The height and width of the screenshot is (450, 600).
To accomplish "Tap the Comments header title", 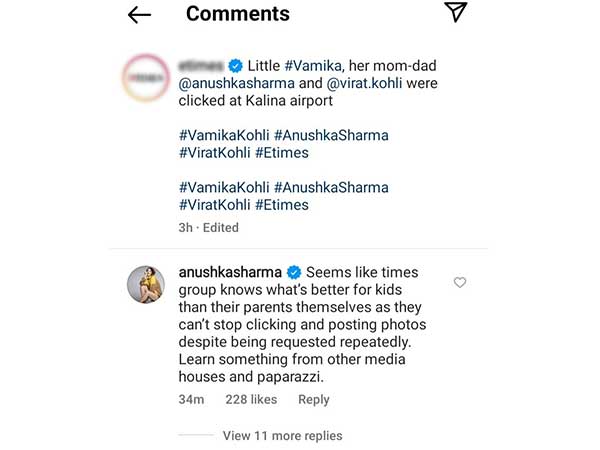I will coord(238,14).
